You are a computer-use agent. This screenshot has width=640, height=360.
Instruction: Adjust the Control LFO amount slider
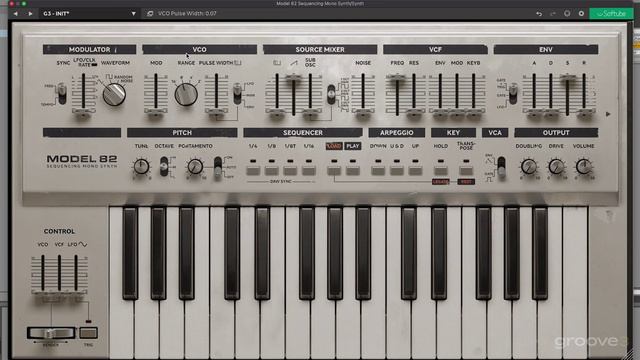(x=76, y=293)
